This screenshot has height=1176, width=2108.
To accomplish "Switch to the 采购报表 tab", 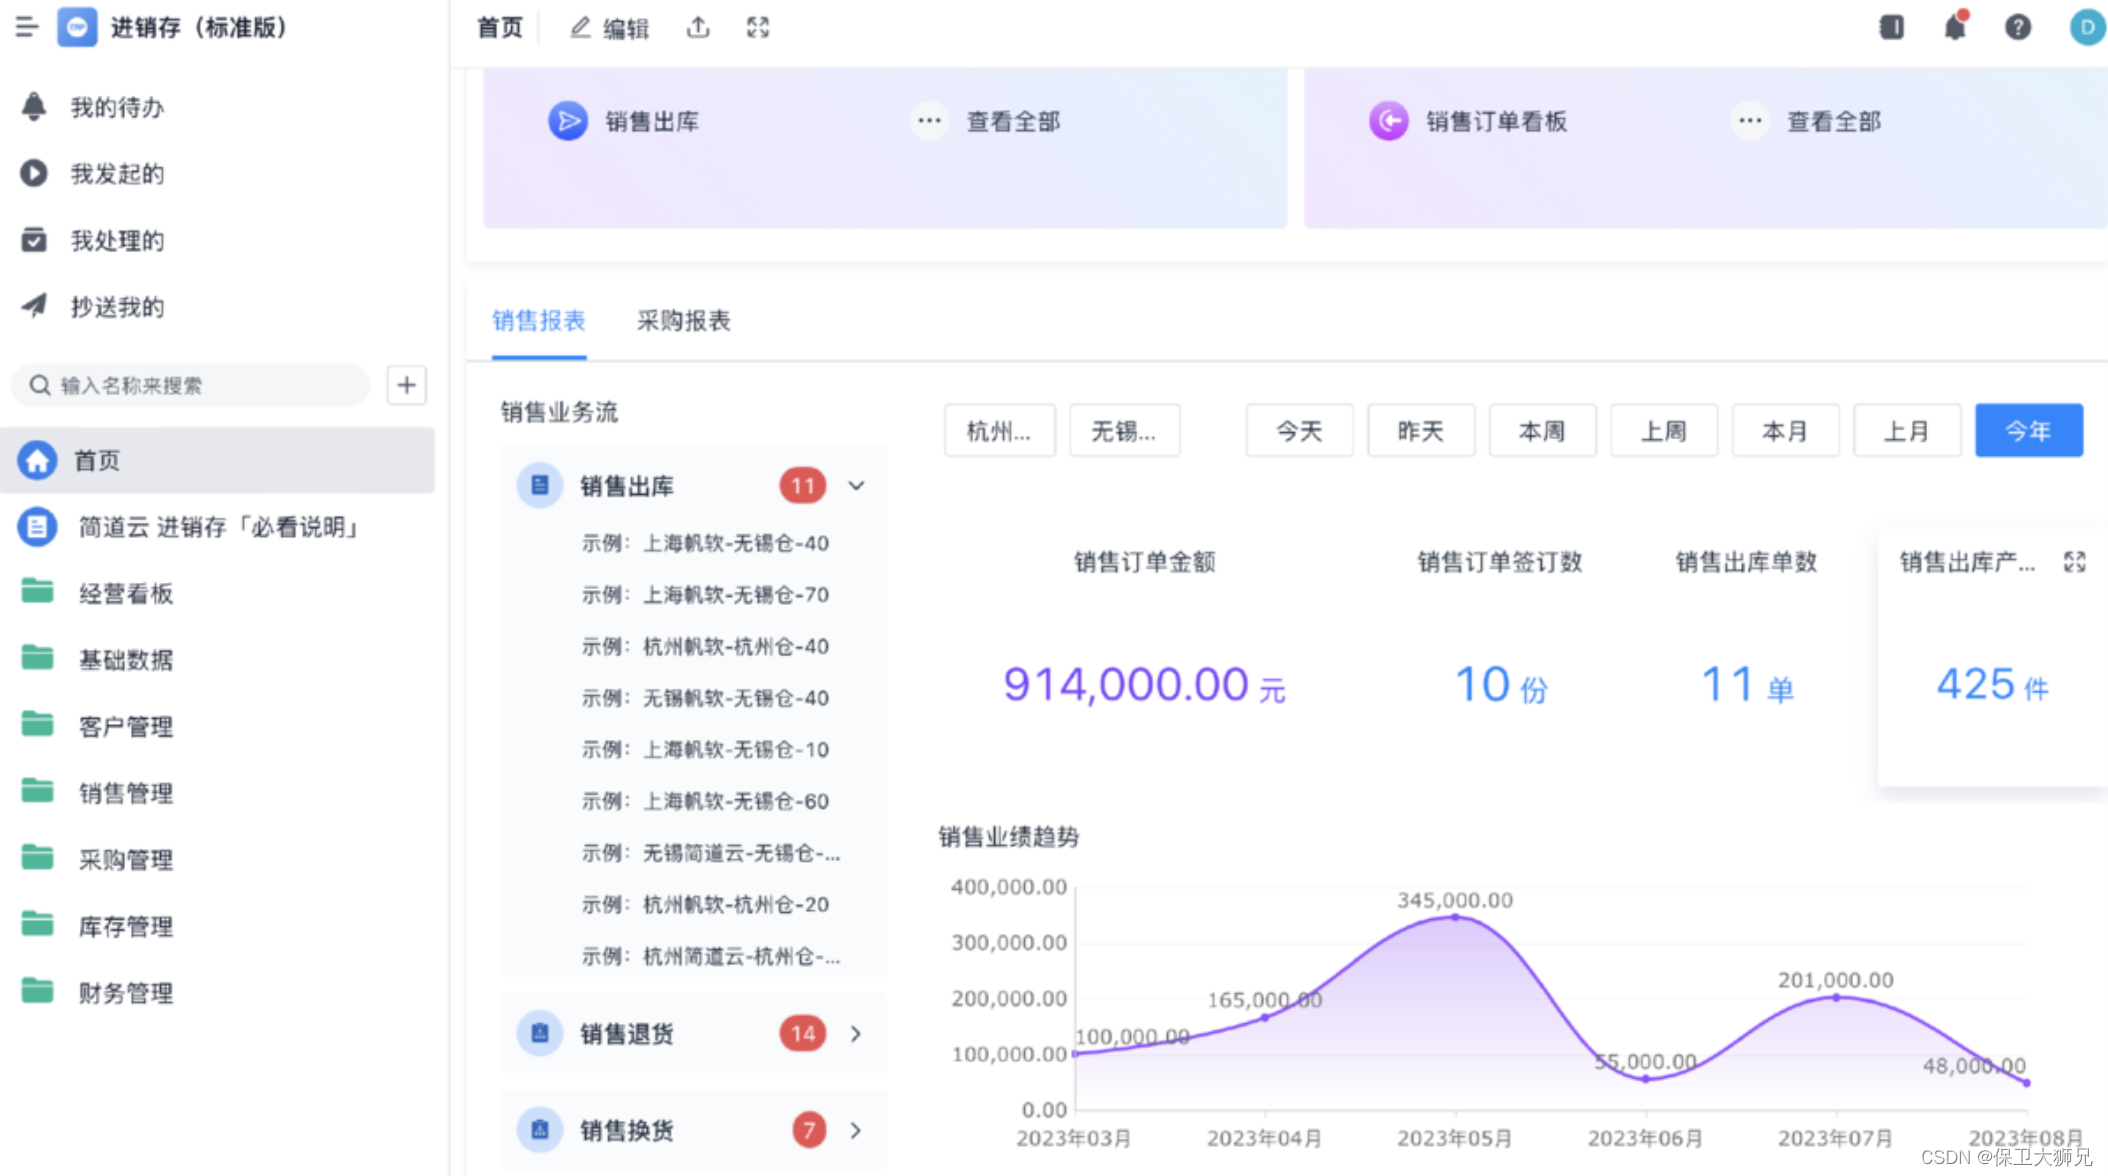I will click(683, 321).
